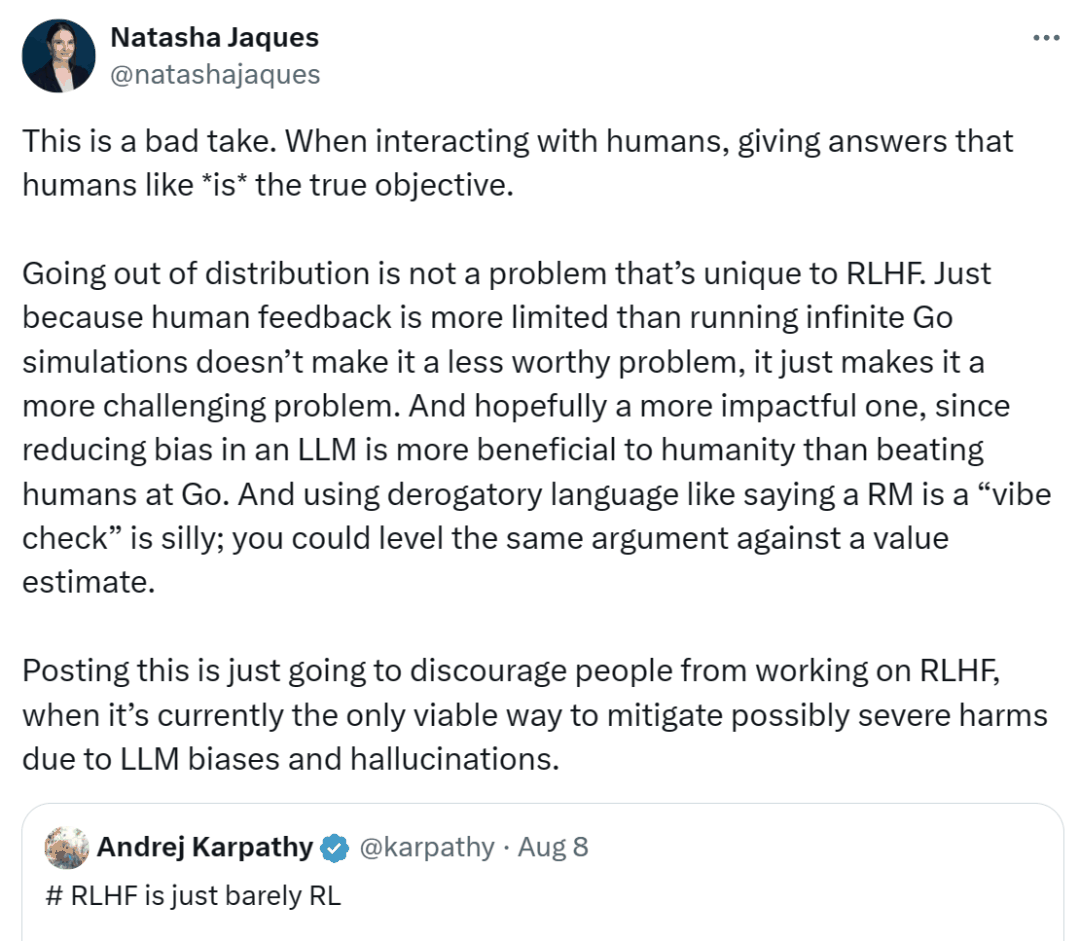This screenshot has width=1080, height=941.
Task: Click the Aug 8 timestamp
Action: [x=553, y=848]
